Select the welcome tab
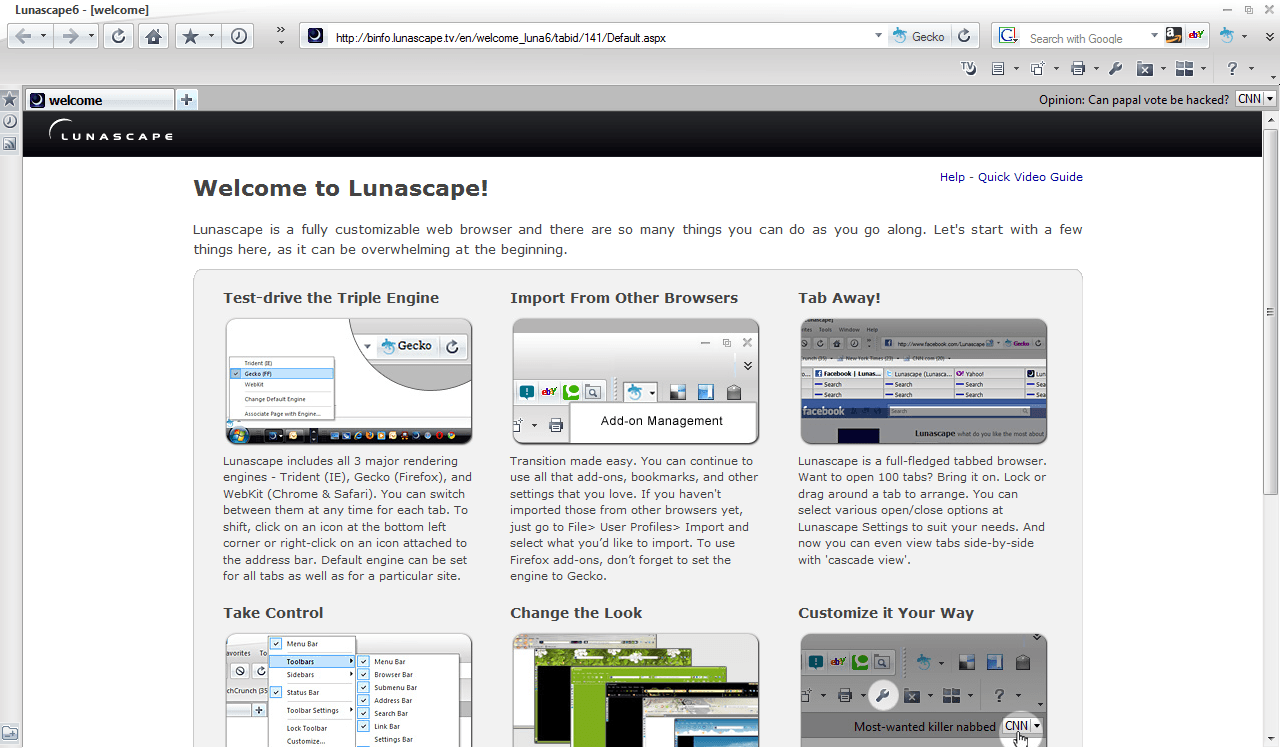The width and height of the screenshot is (1280, 748). [99, 100]
